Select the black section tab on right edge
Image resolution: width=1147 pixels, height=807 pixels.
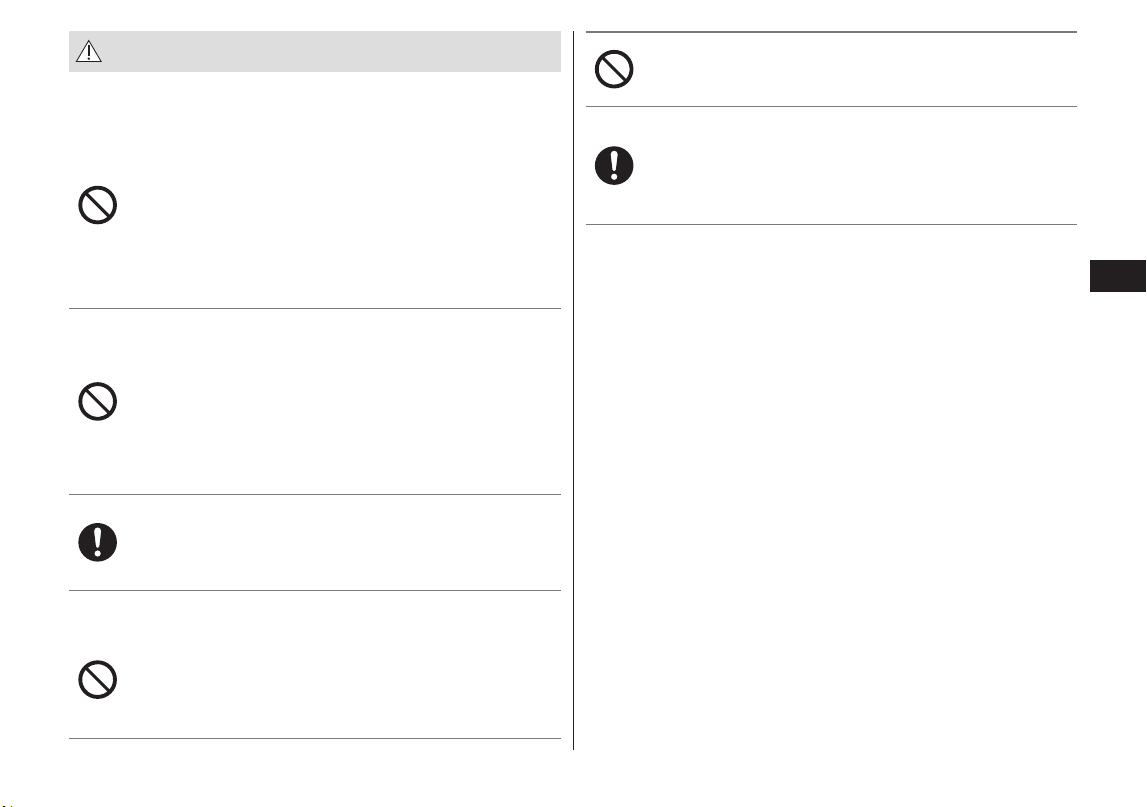point(1118,276)
